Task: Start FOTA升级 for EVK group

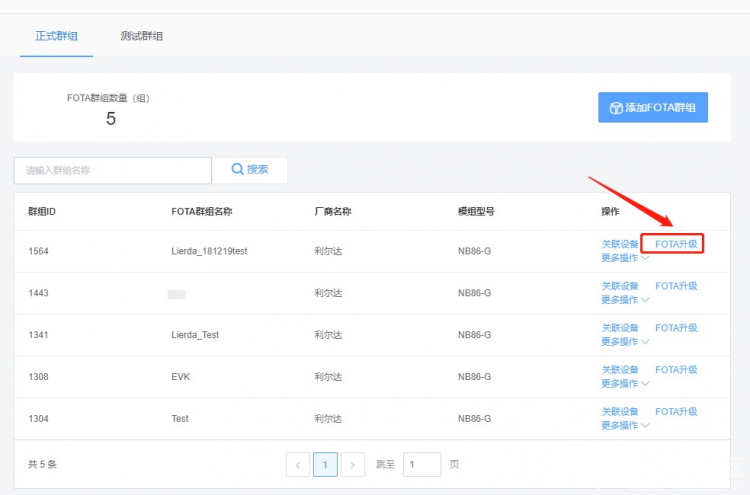Action: point(676,370)
